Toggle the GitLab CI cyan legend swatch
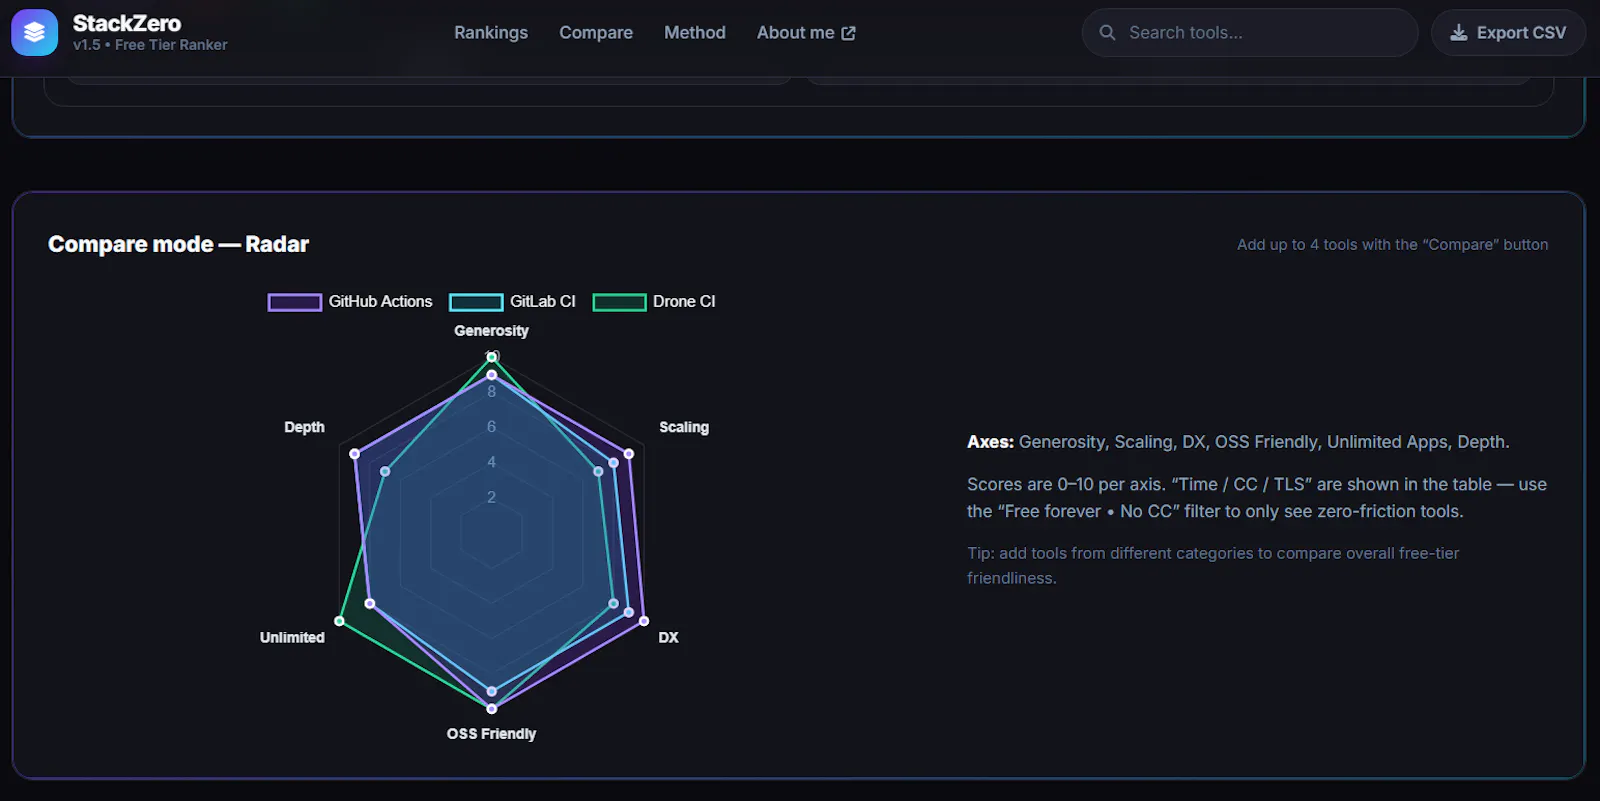Image resolution: width=1600 pixels, height=801 pixels. pos(476,302)
